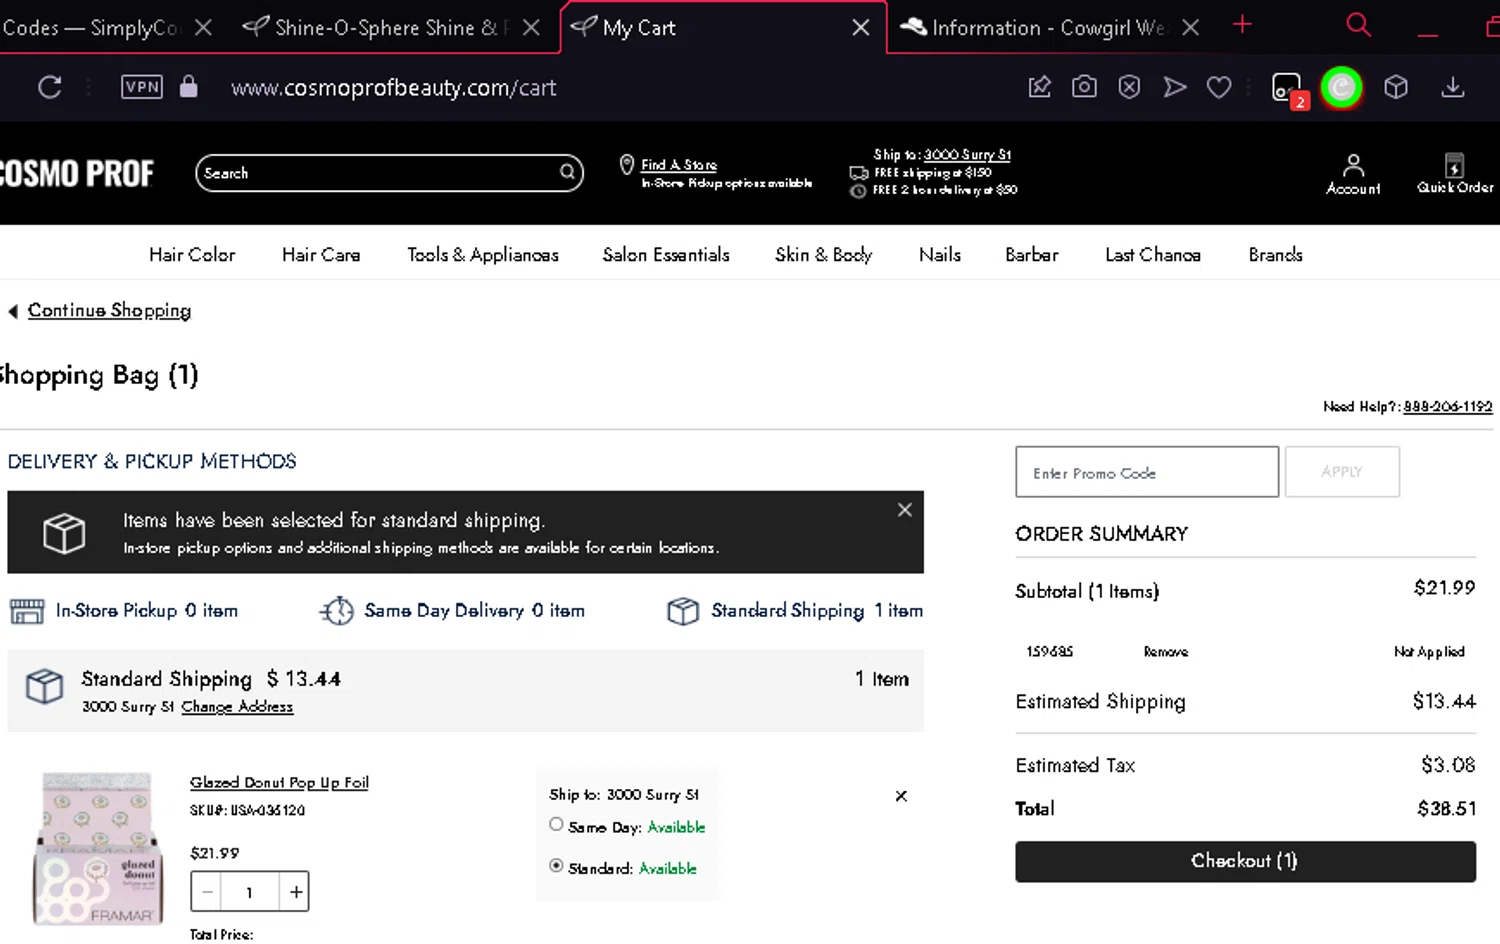
Task: Dismiss the standard shipping notice banner
Action: 904,510
